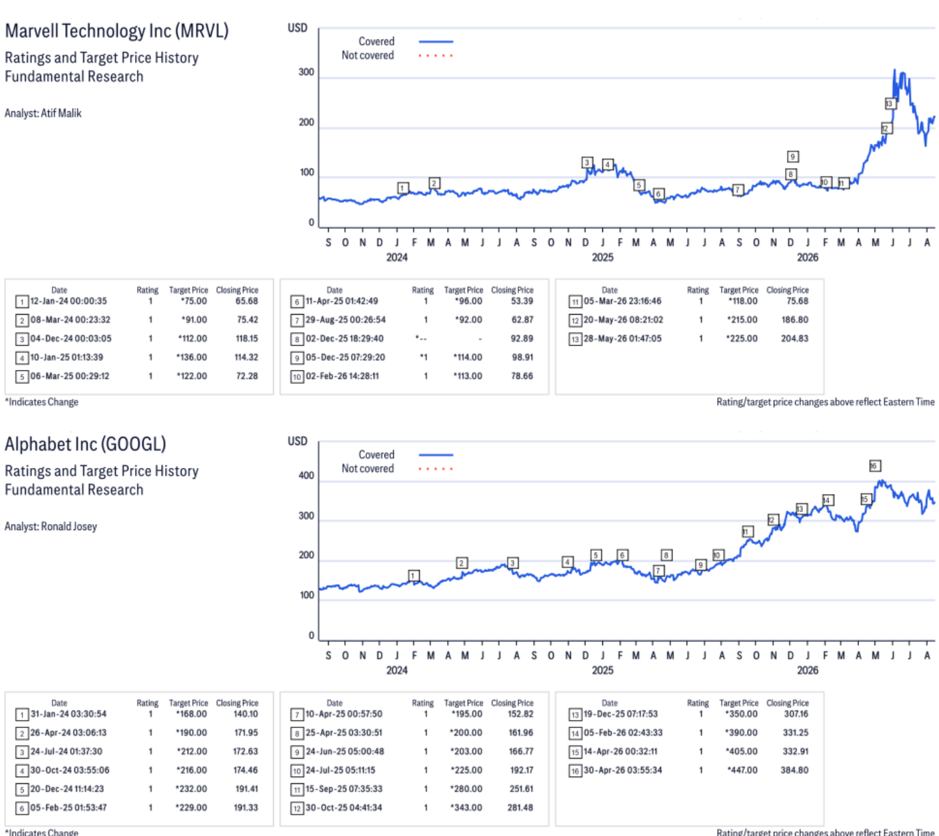
Task: Click the blue Covered legend line in Alphabet chart
Action: pos(436,455)
